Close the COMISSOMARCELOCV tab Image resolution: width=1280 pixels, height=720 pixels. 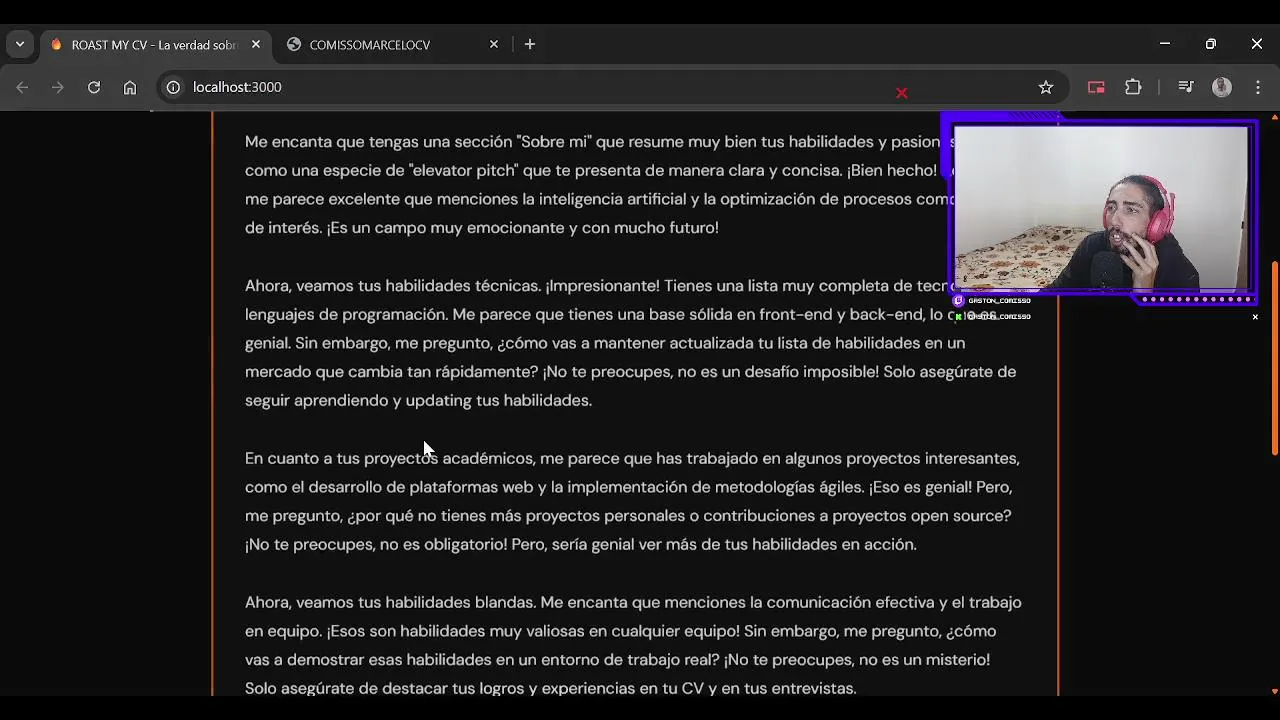coord(494,45)
